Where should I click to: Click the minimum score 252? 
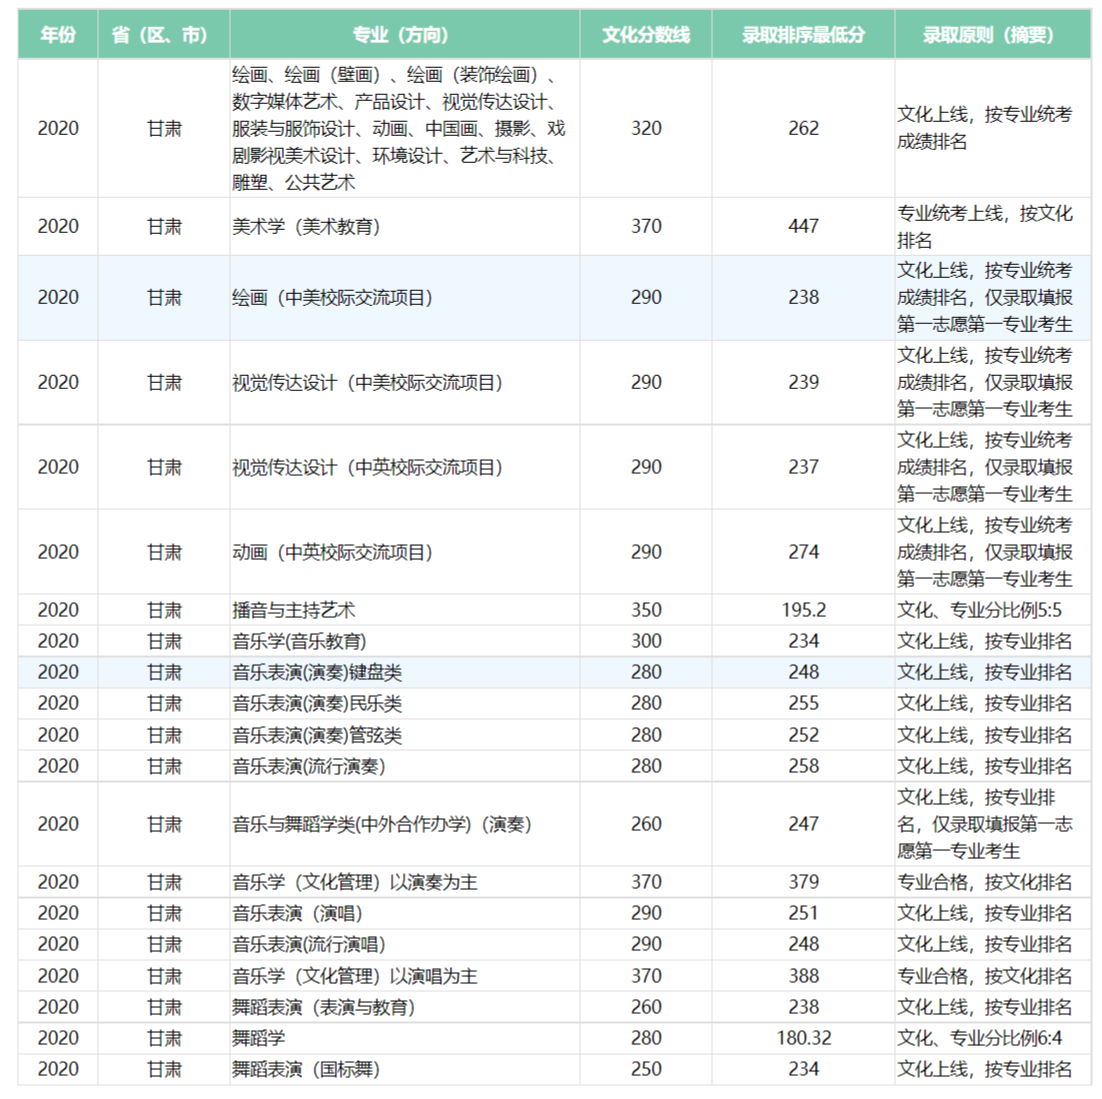pyautogui.click(x=803, y=735)
